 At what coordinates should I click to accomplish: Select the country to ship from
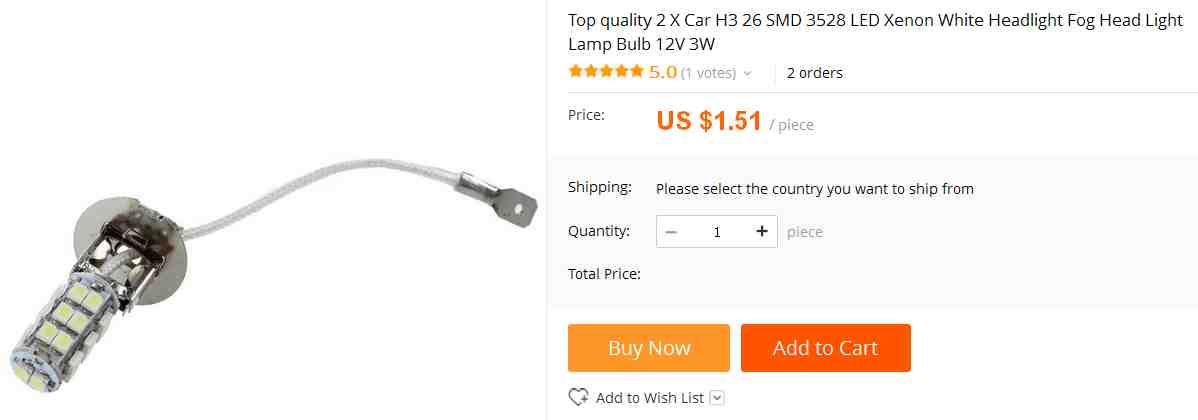[x=814, y=189]
